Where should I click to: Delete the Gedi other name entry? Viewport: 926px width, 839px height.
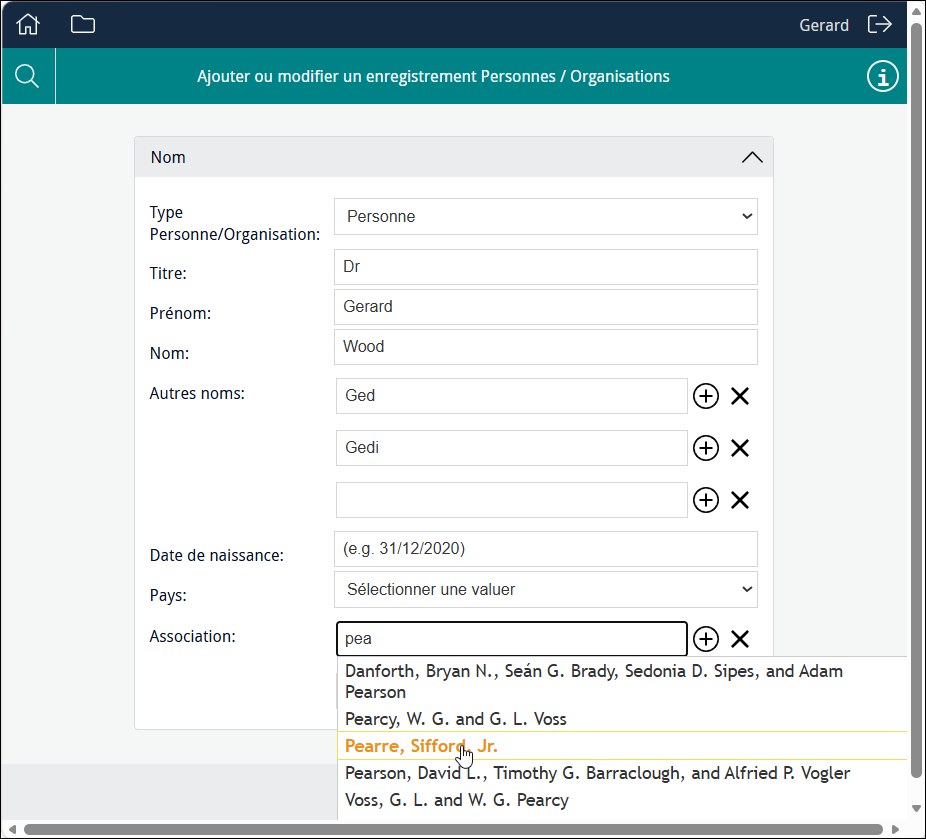740,448
